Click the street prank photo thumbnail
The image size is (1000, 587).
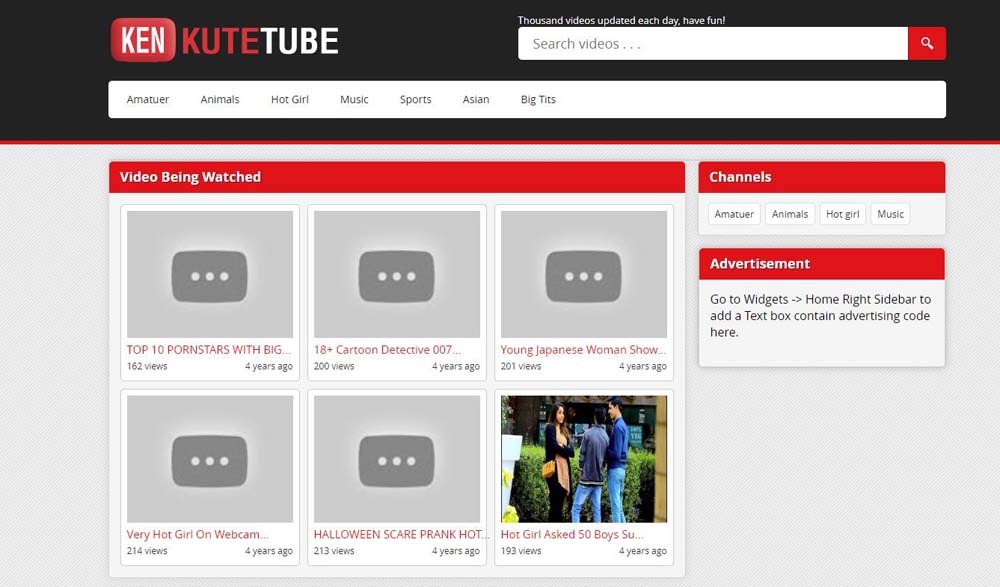pos(584,459)
